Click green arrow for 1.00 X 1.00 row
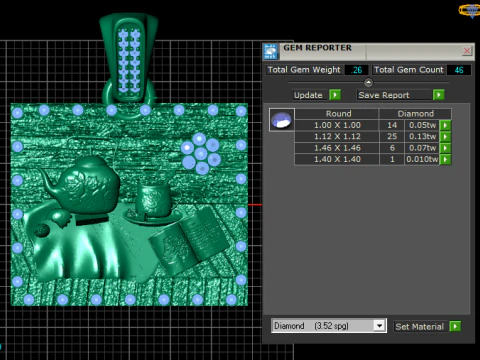 tap(445, 125)
